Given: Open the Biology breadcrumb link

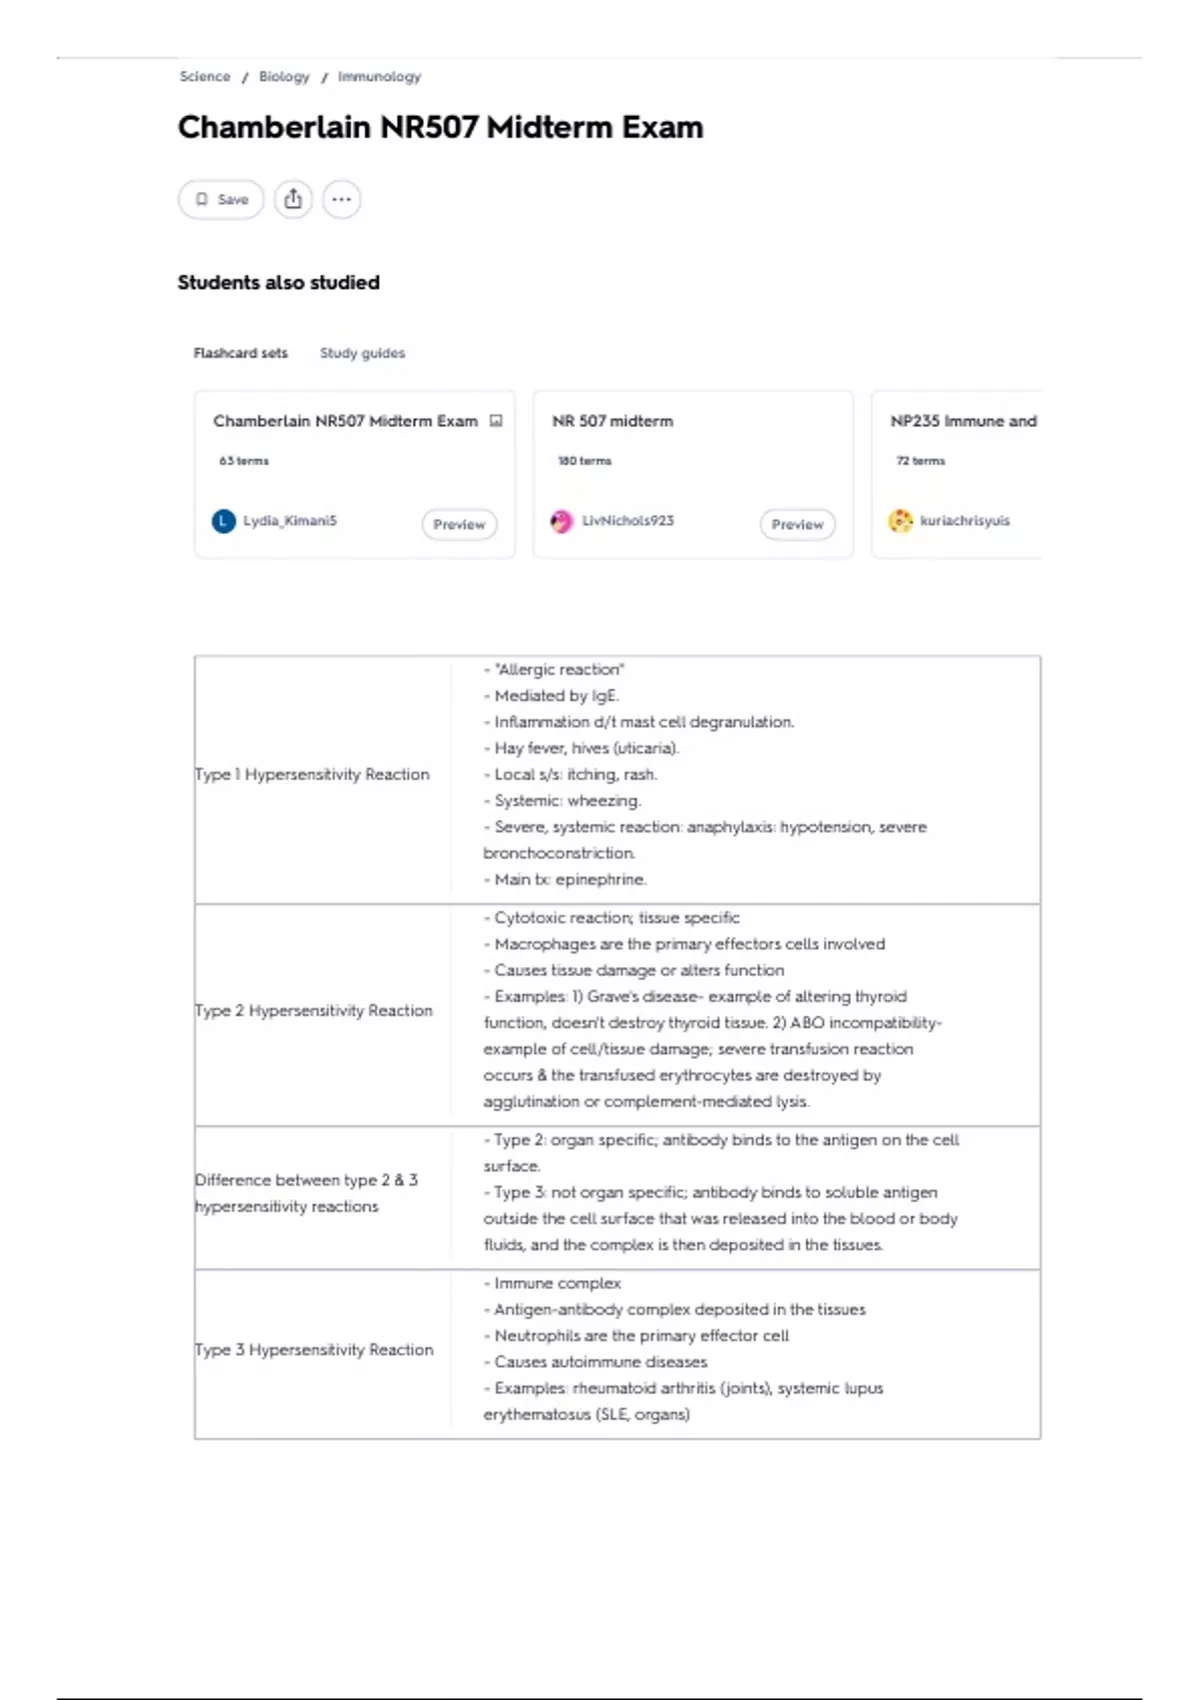Looking at the screenshot, I should pos(284,76).
